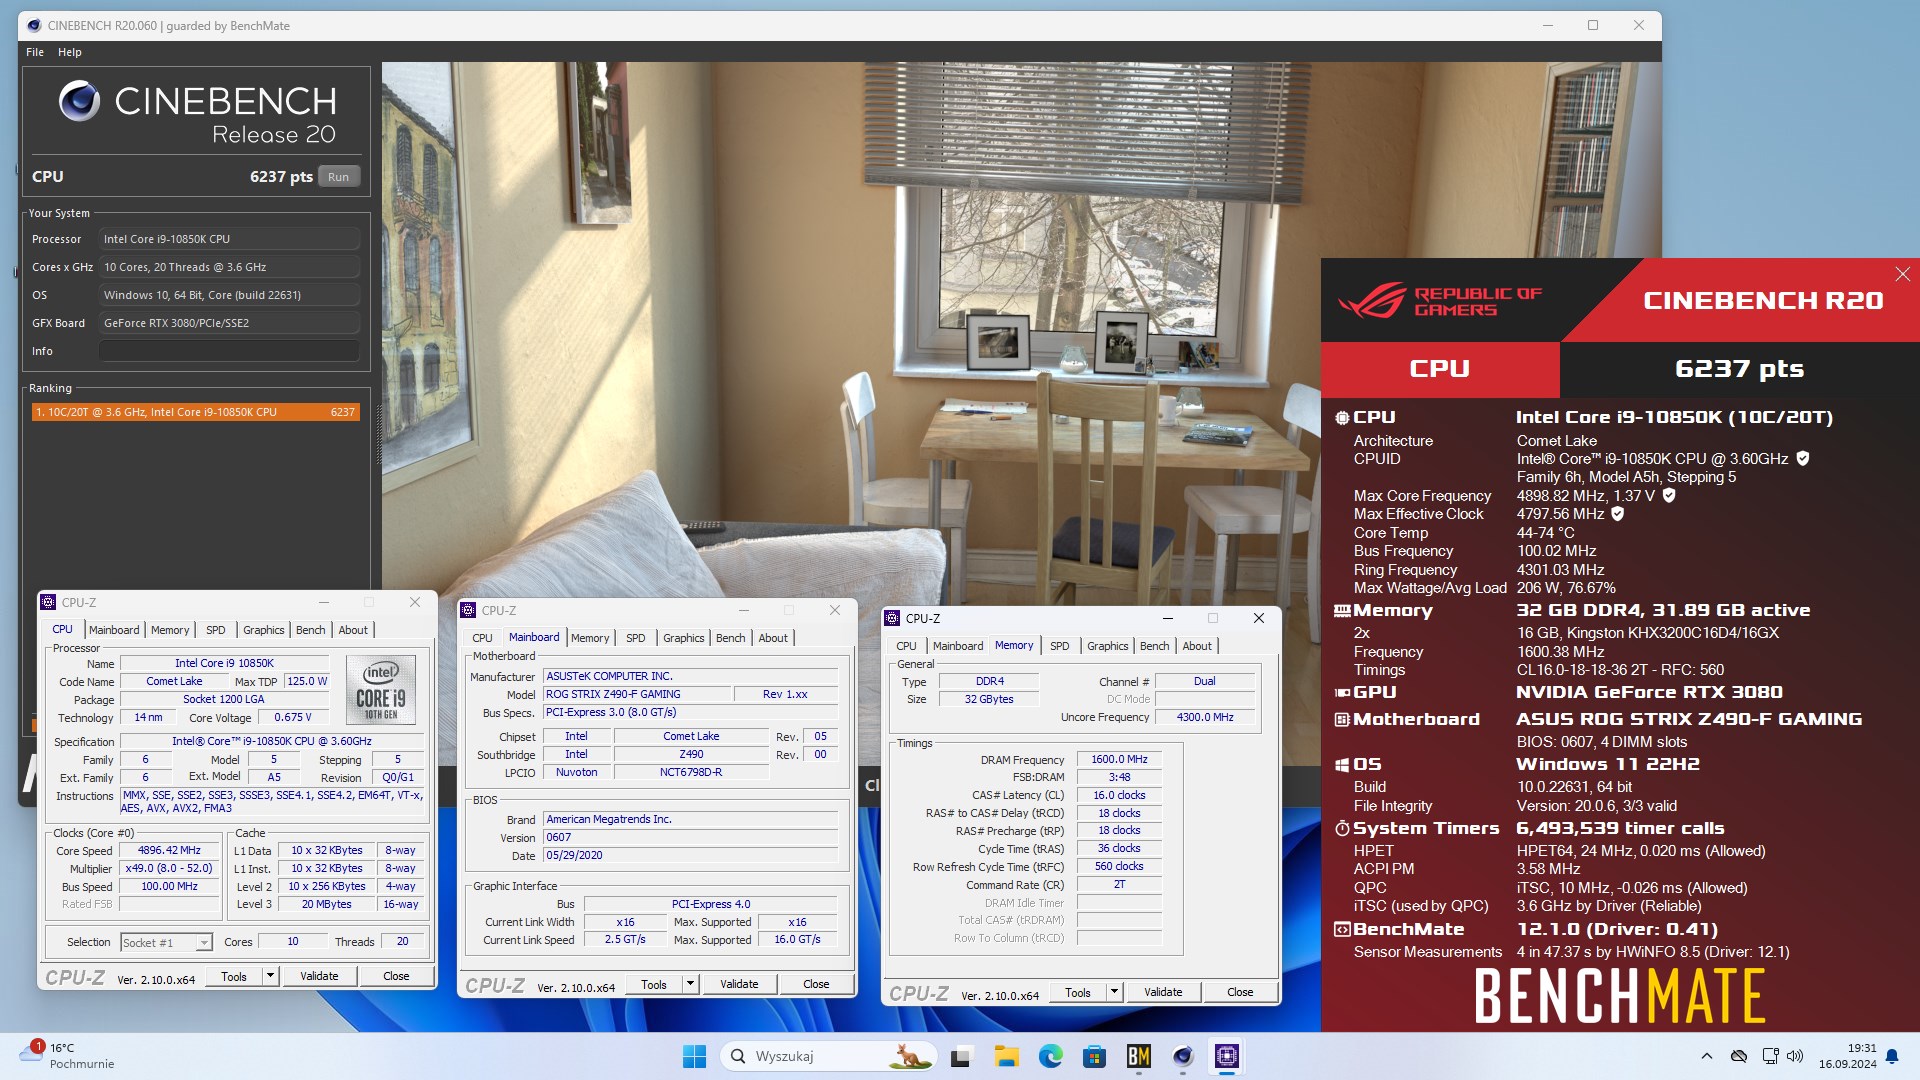Viewport: 1920px width, 1080px height.
Task: Open Tools dropdown arrow in Mainboard CPU-Z window
Action: 689,984
